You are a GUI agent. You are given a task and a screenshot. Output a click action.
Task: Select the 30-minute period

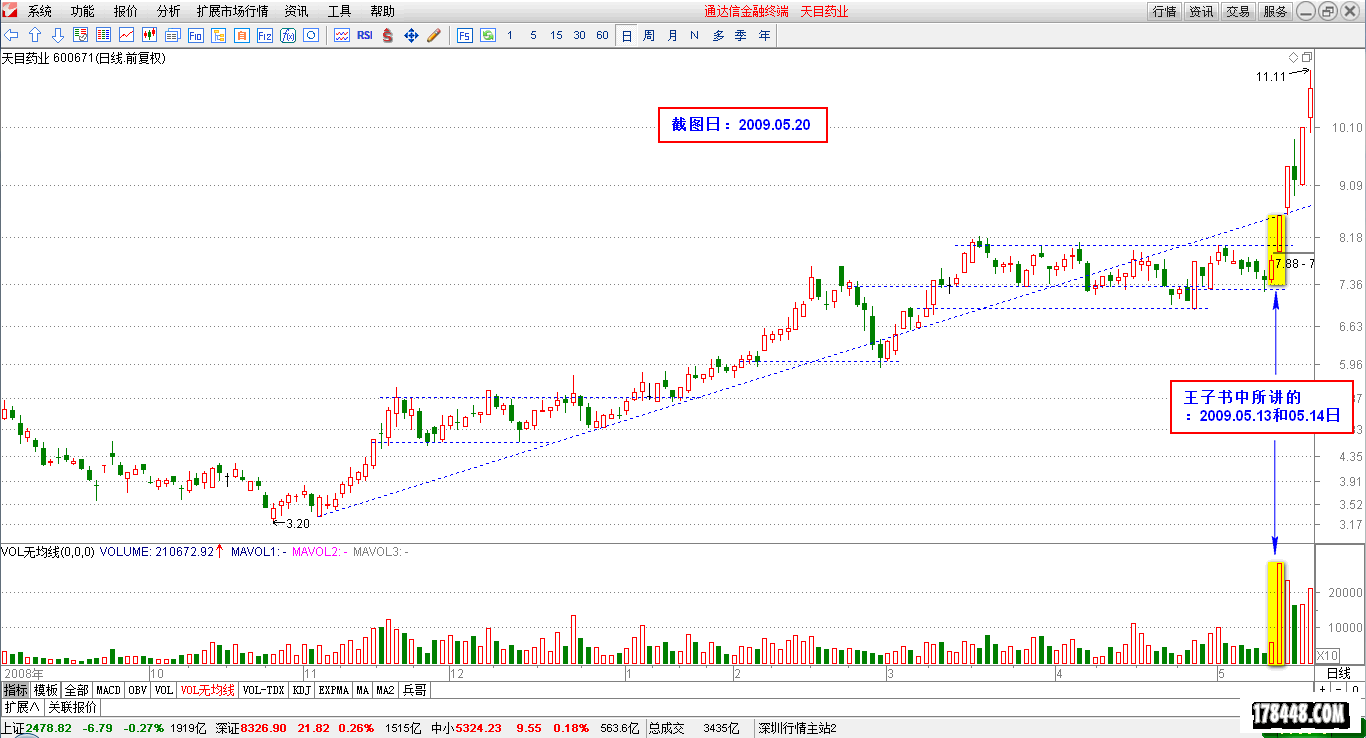pyautogui.click(x=579, y=35)
